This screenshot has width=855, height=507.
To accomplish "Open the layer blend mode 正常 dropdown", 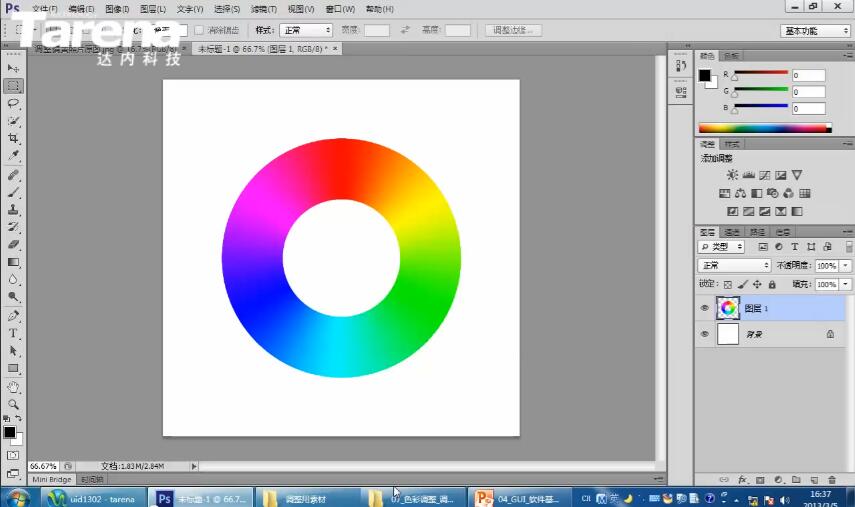I will (734, 265).
